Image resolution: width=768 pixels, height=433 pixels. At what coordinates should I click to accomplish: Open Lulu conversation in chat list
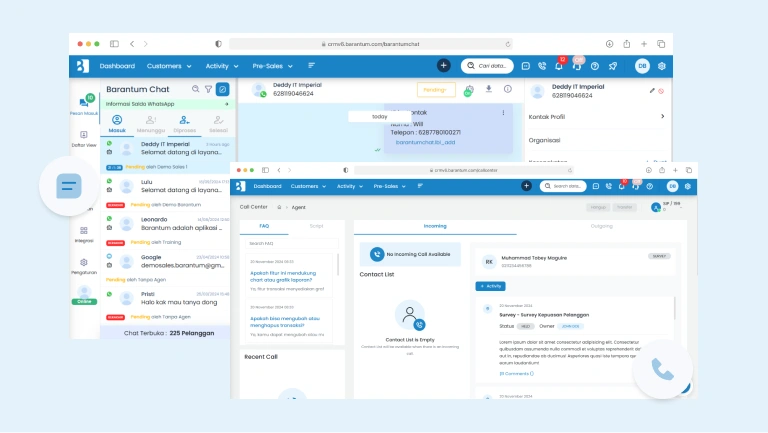click(x=166, y=193)
